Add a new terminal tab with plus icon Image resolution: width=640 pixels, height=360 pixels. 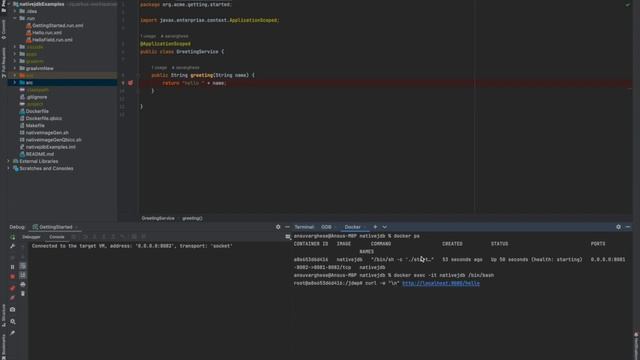point(375,227)
